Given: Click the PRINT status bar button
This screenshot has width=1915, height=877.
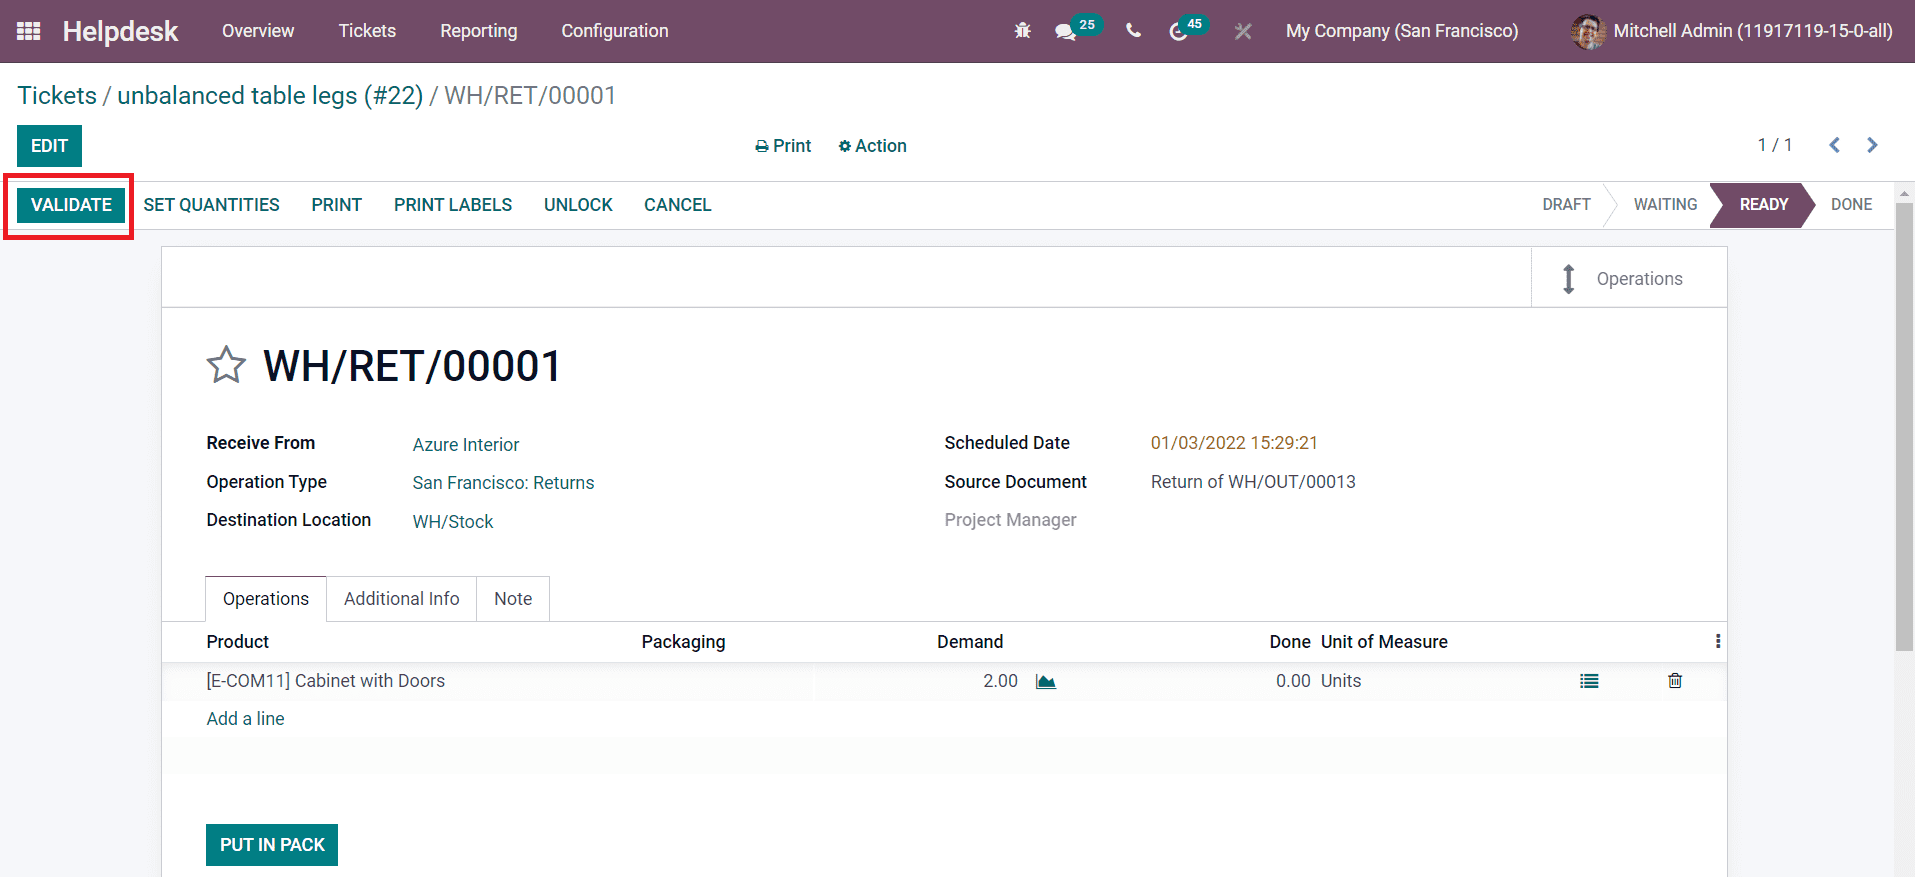Looking at the screenshot, I should coord(337,205).
